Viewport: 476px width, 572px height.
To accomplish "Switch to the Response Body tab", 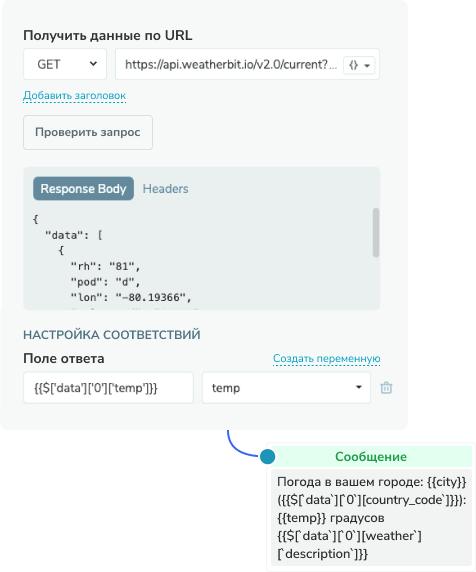I will point(84,189).
